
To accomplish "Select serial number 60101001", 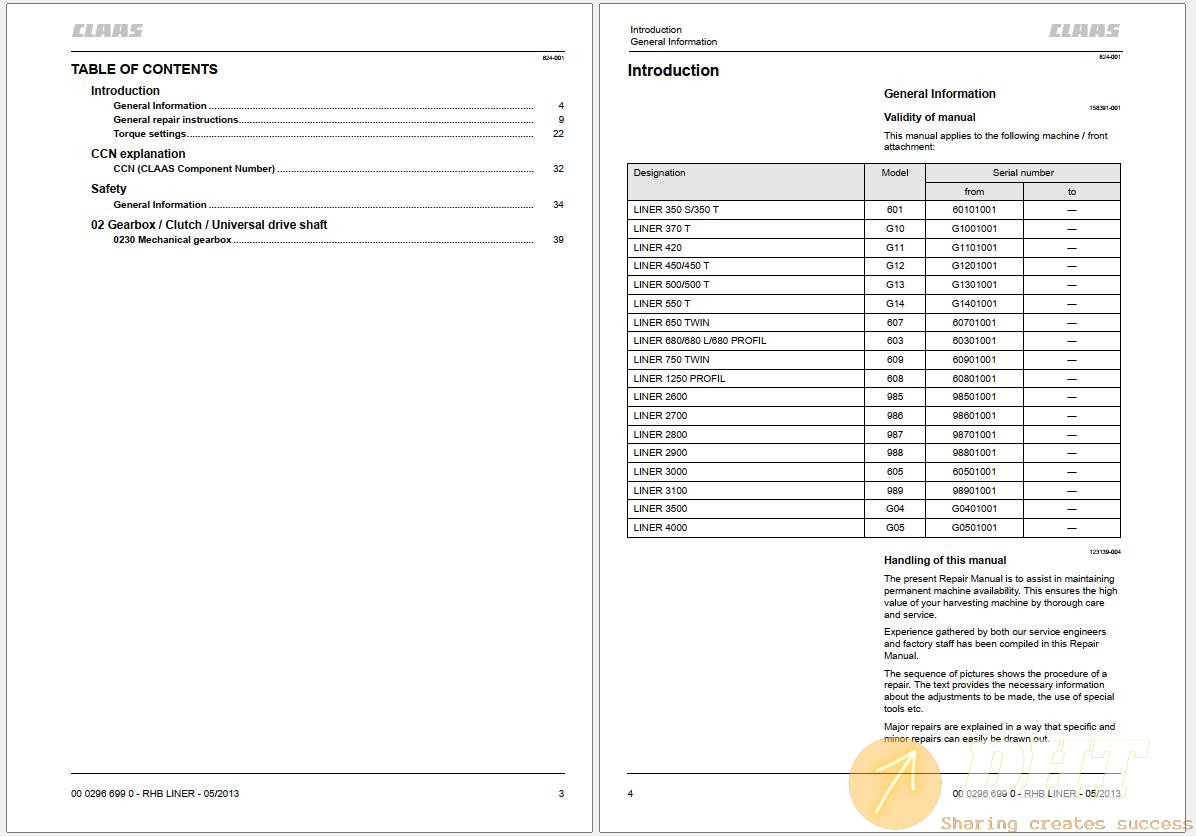I will [x=974, y=210].
